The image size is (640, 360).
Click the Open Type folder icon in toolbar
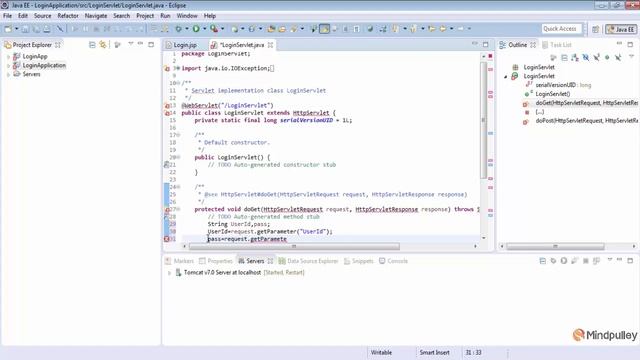point(271,29)
